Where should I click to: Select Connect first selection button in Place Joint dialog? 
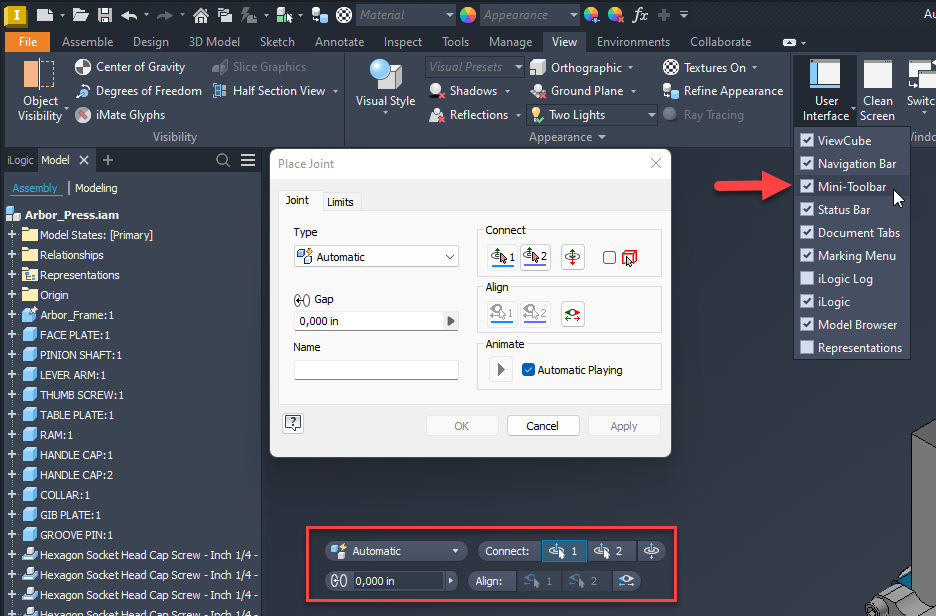point(502,257)
